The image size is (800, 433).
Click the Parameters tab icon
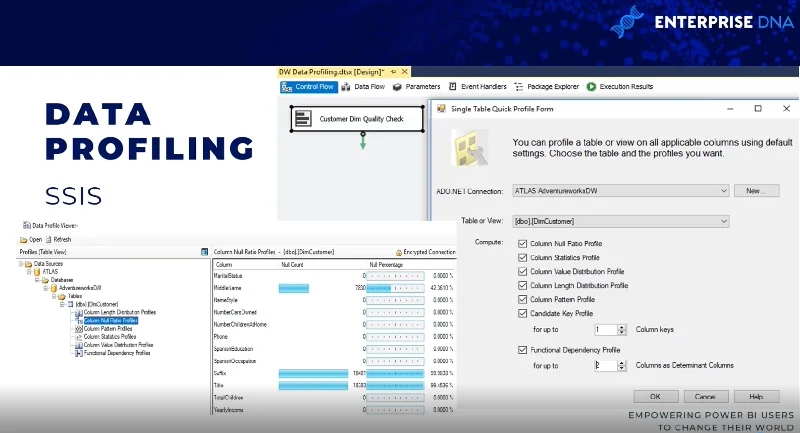397,87
